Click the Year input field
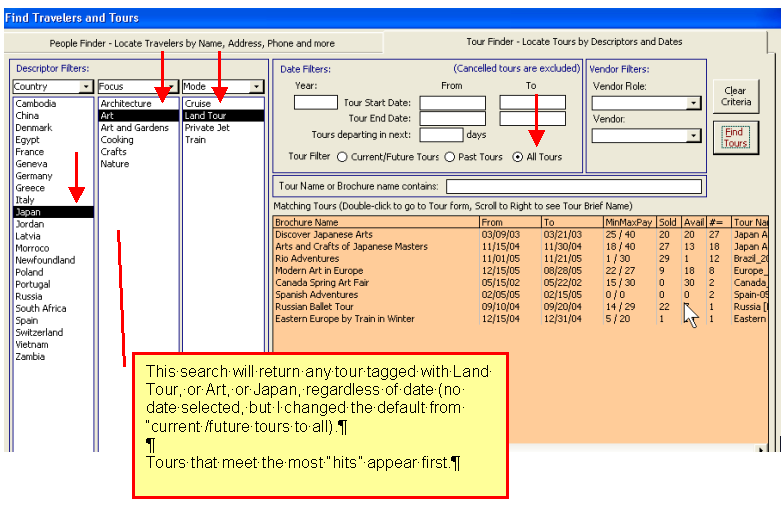Image resolution: width=781 pixels, height=506 pixels. (x=315, y=102)
